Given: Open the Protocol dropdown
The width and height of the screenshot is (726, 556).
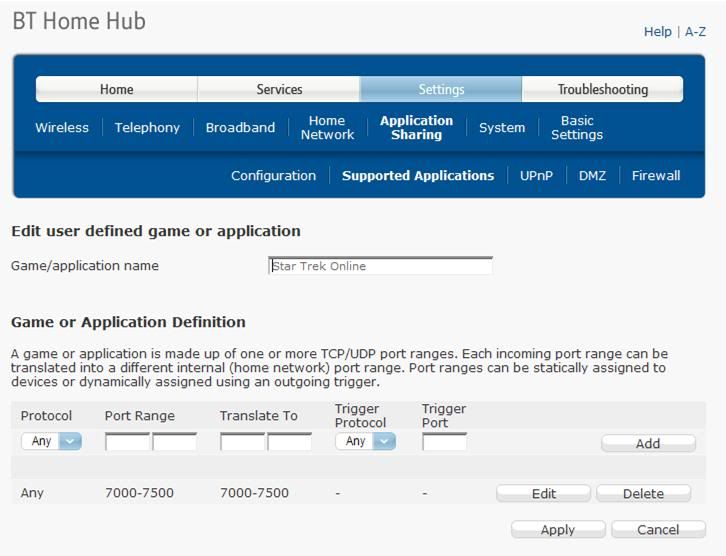Looking at the screenshot, I should 51,441.
